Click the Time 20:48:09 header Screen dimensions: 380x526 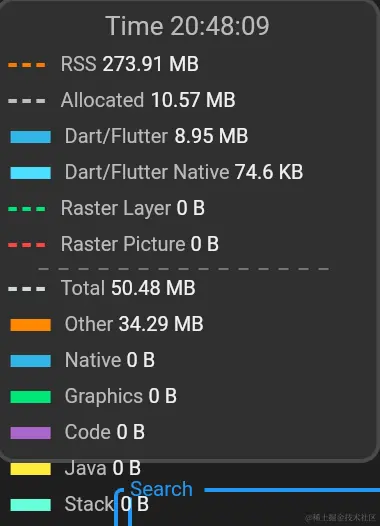click(x=187, y=26)
